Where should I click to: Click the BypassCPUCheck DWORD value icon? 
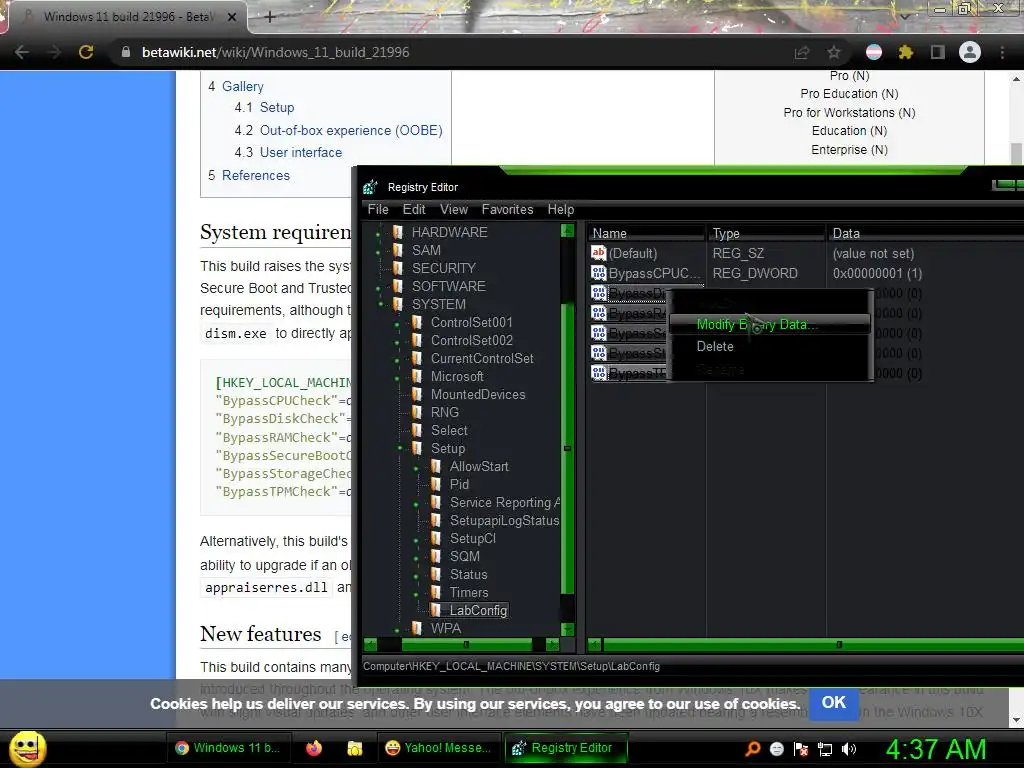598,273
